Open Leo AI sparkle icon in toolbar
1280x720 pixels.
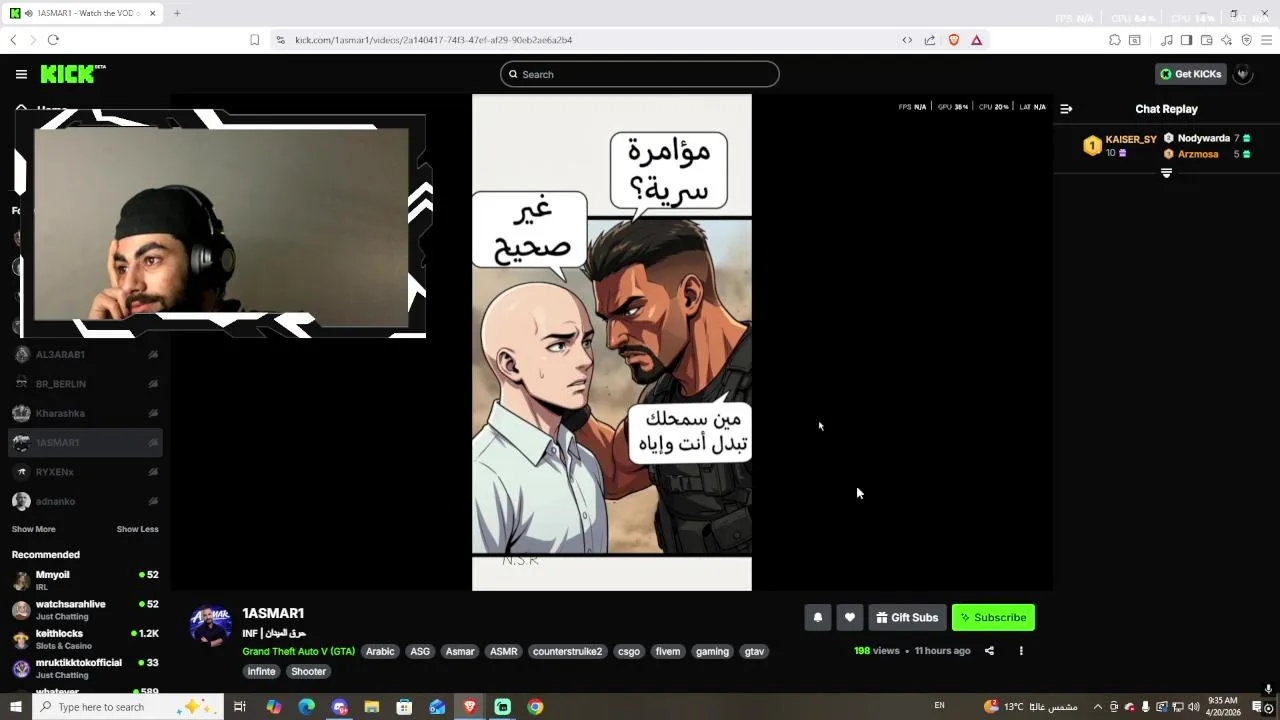(x=1226, y=40)
